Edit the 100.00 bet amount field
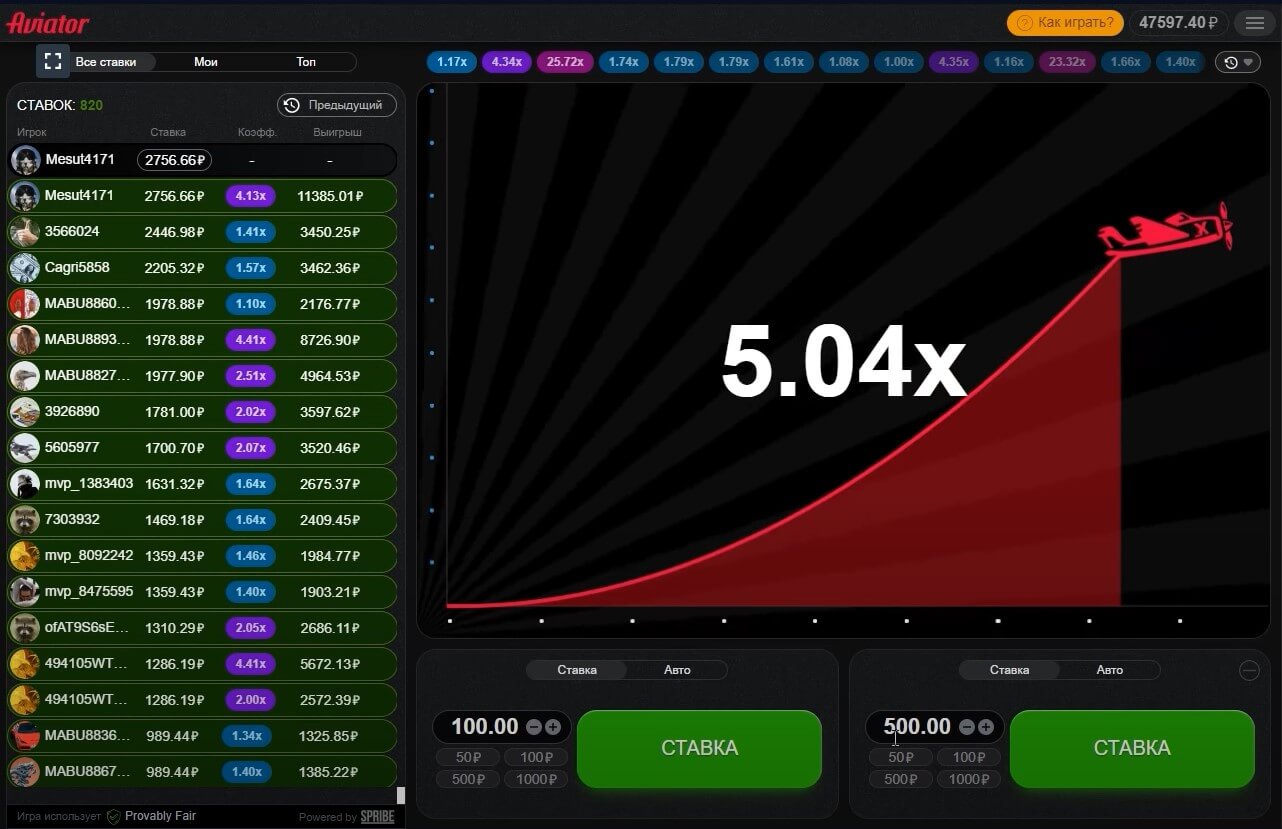This screenshot has height=829, width=1282. pyautogui.click(x=485, y=727)
